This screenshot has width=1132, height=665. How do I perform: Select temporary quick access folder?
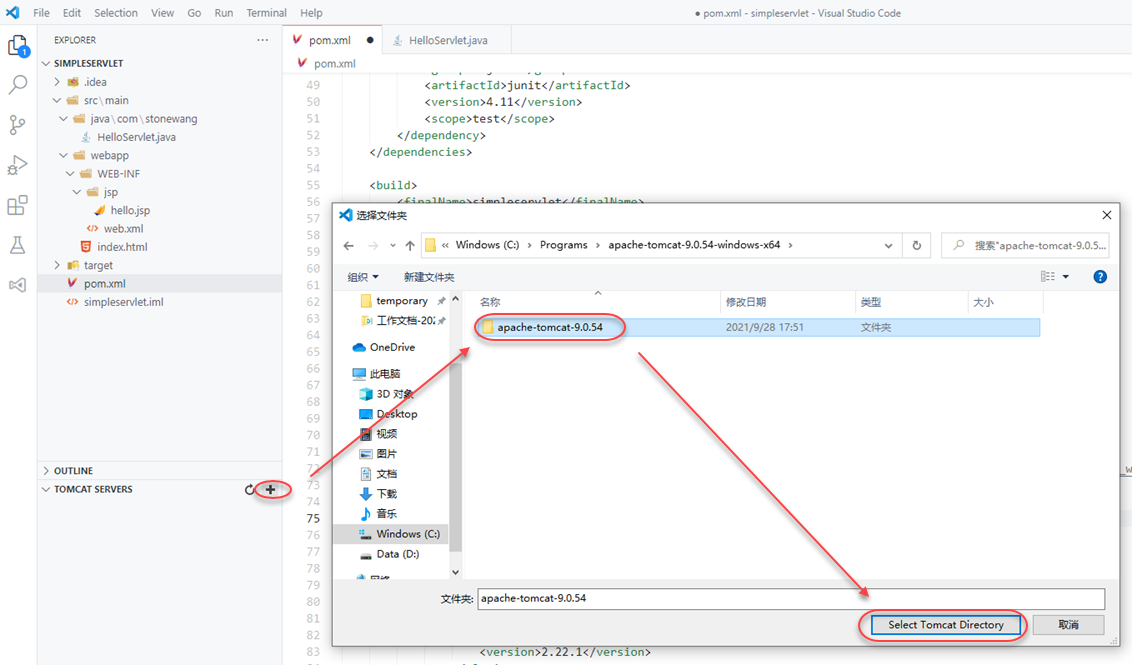394,300
